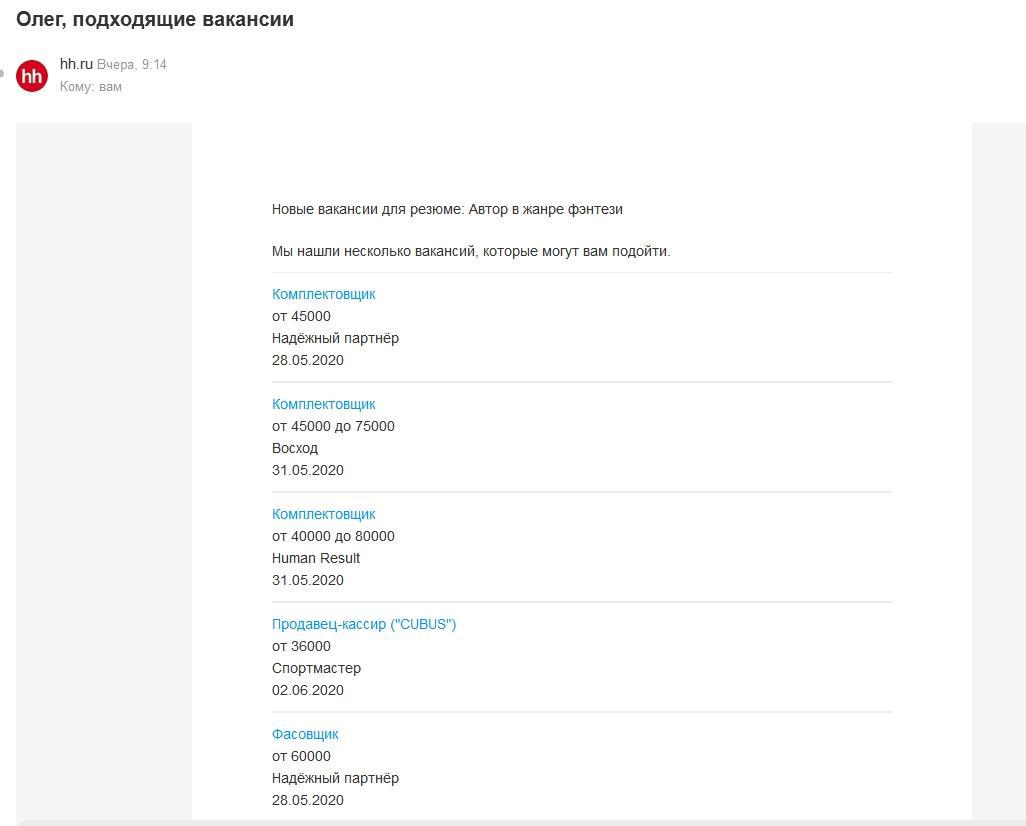Screen dimensions: 1026x826
Task: Click the sender name hh.ru
Action: (76, 64)
